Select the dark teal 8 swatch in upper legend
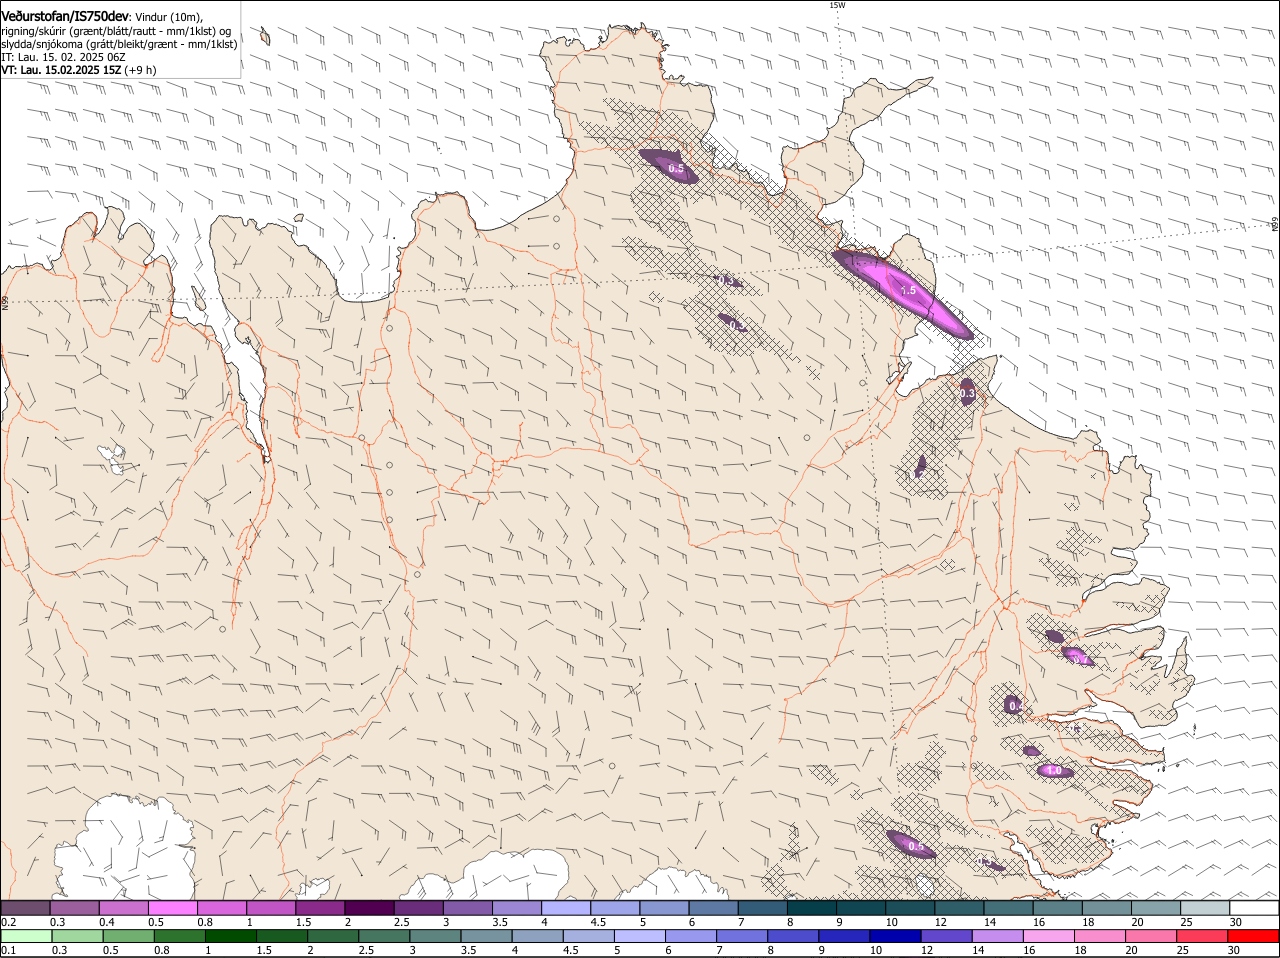 click(811, 908)
